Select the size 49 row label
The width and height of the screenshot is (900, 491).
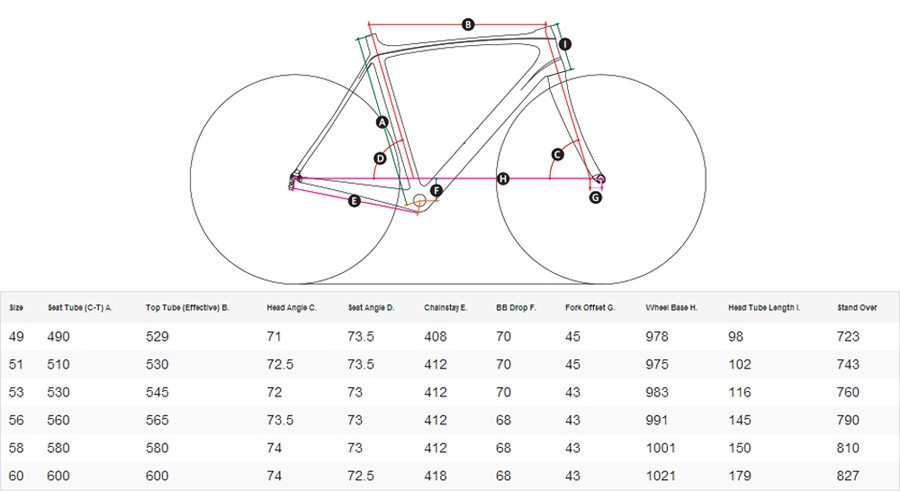16,337
